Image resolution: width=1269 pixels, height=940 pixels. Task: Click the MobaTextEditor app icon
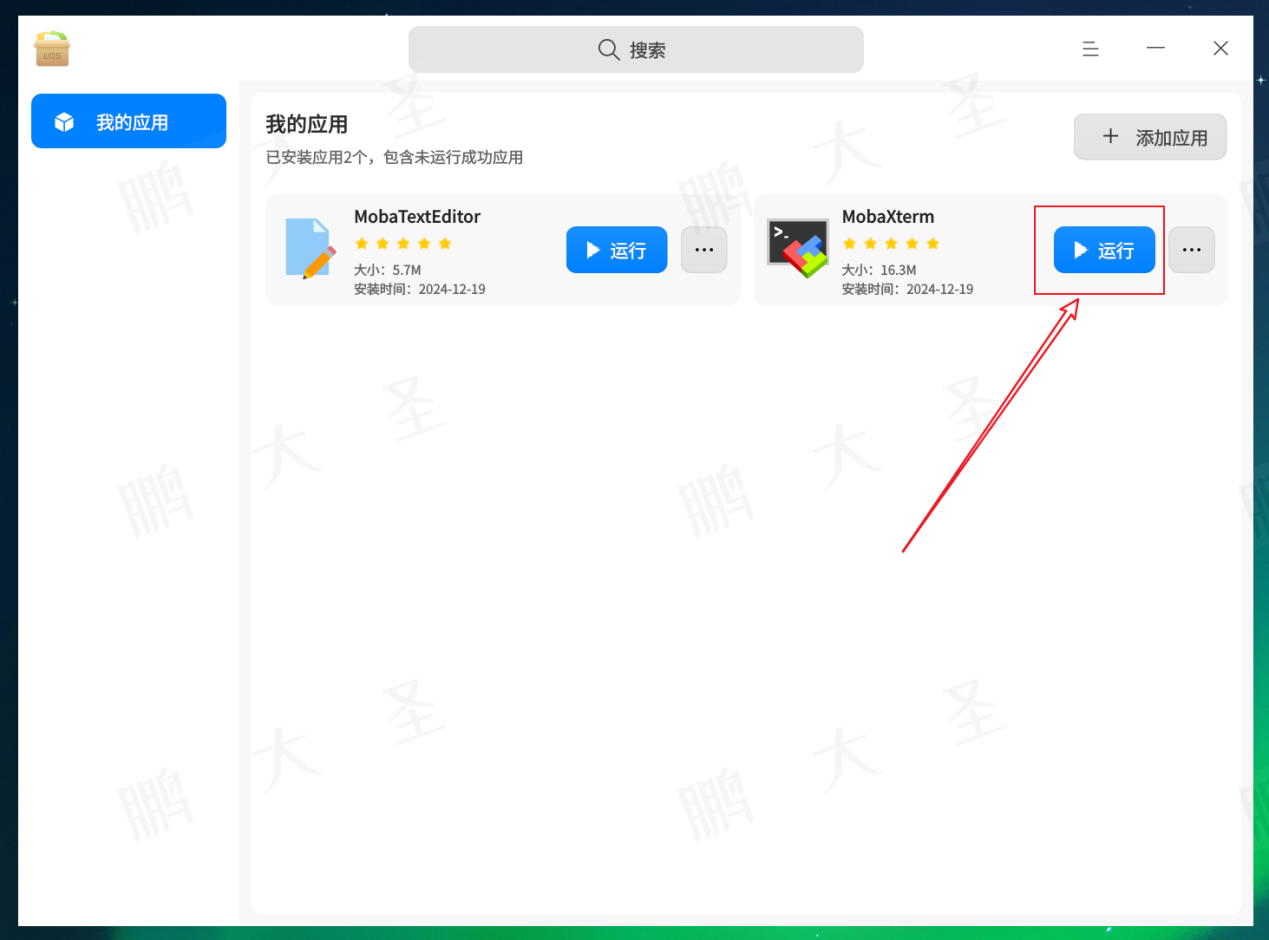click(310, 247)
